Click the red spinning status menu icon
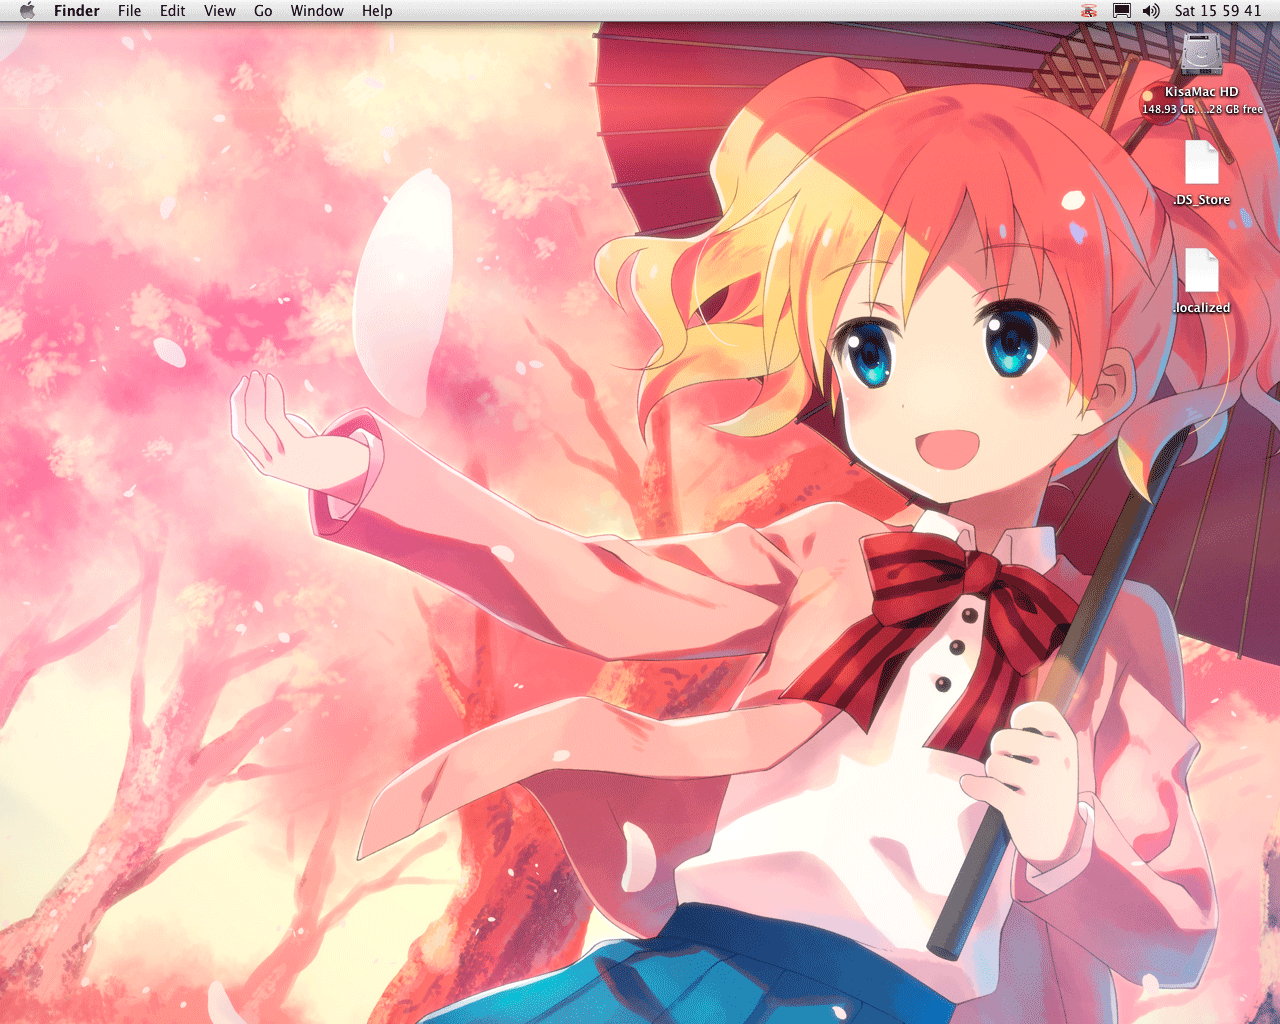Image resolution: width=1280 pixels, height=1024 pixels. pos(1089,11)
